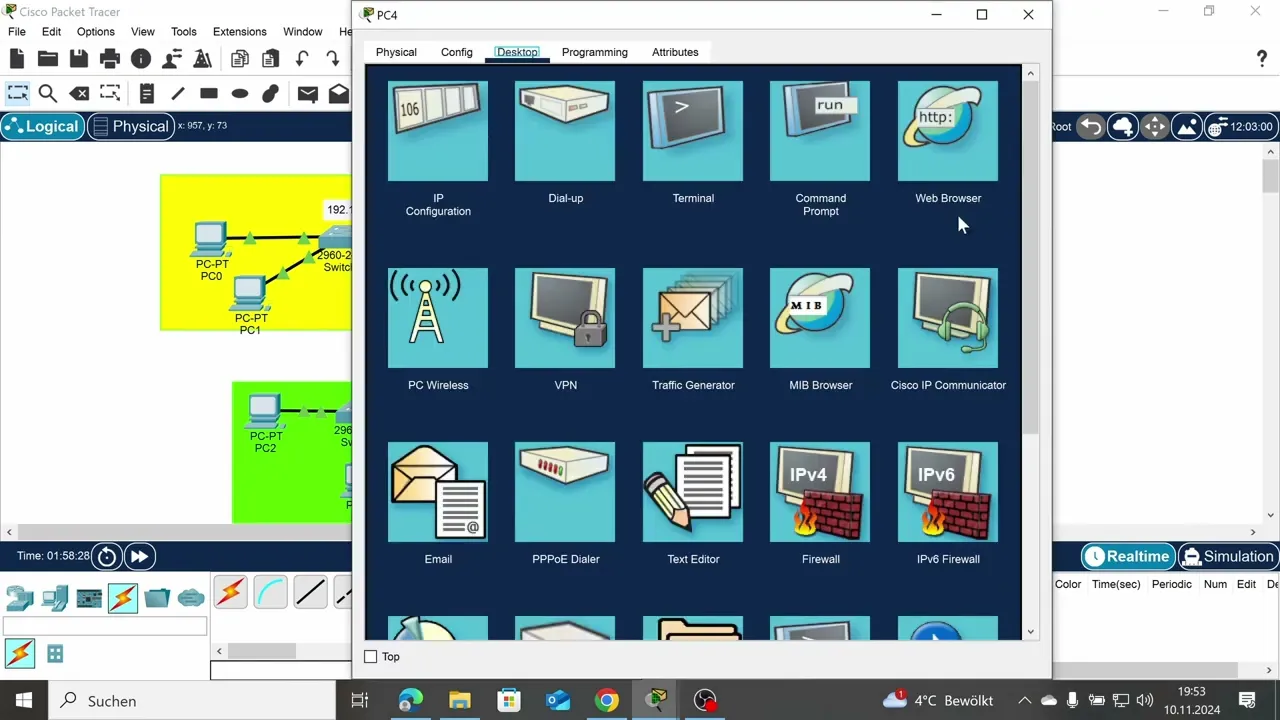Click the Fast Forward Time button
Viewport: 1280px width, 720px height.
click(x=140, y=556)
